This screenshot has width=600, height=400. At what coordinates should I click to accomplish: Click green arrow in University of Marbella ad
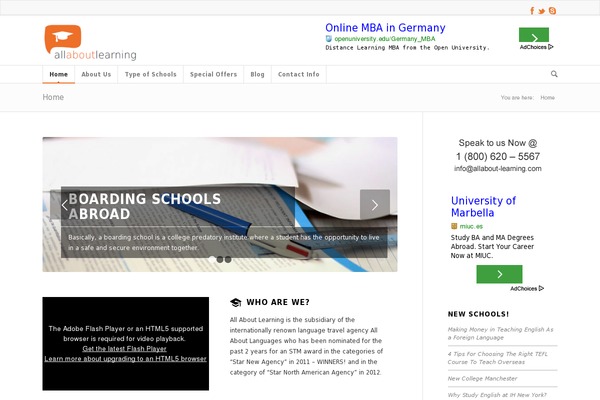pyautogui.click(x=499, y=274)
